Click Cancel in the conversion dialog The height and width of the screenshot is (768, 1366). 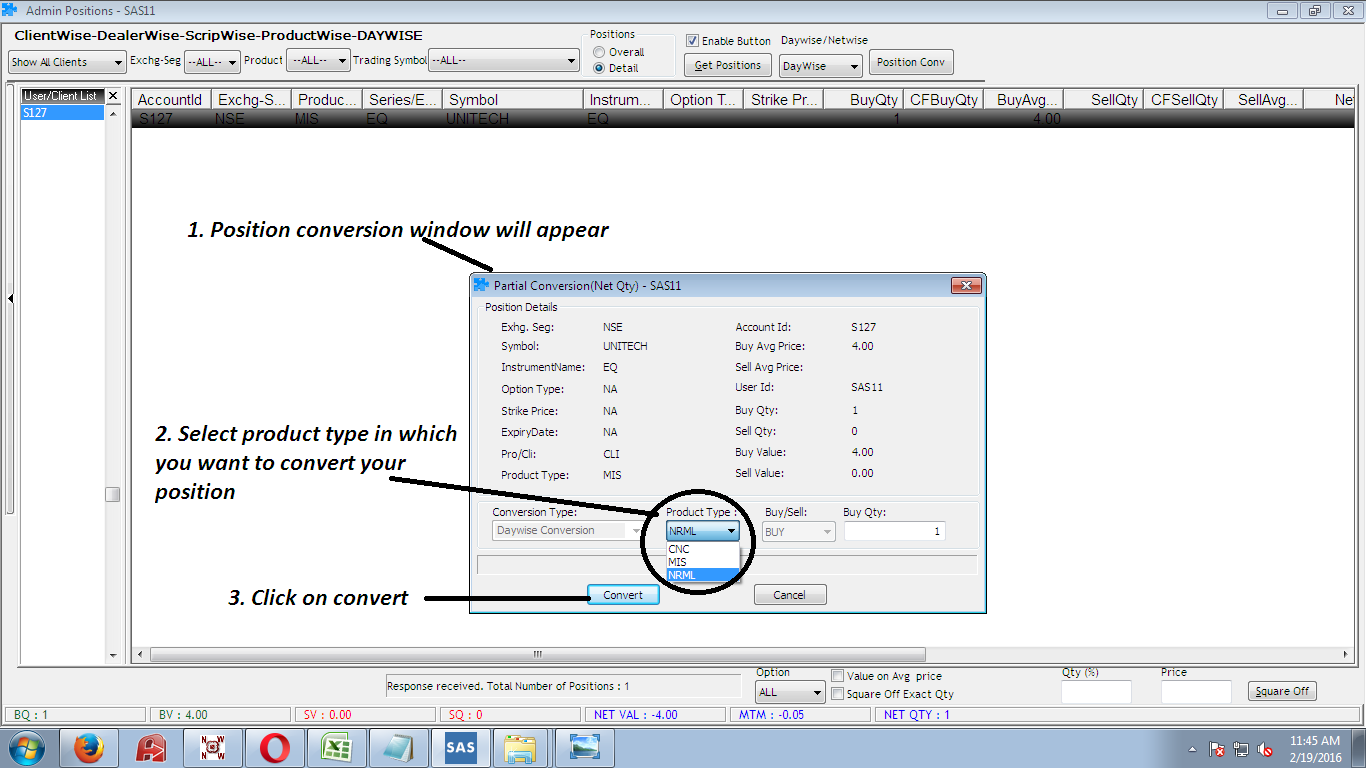click(789, 595)
